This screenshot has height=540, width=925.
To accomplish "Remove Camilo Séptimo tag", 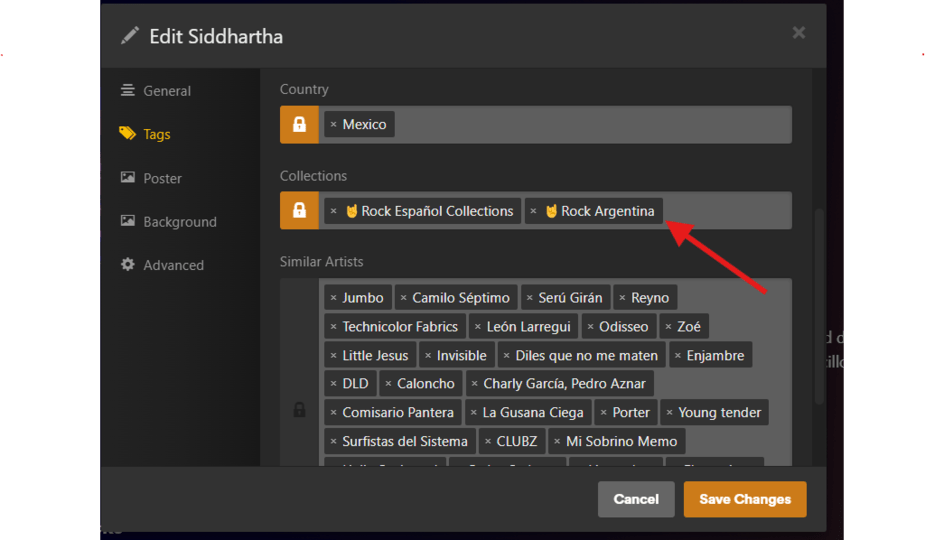I will (404, 298).
